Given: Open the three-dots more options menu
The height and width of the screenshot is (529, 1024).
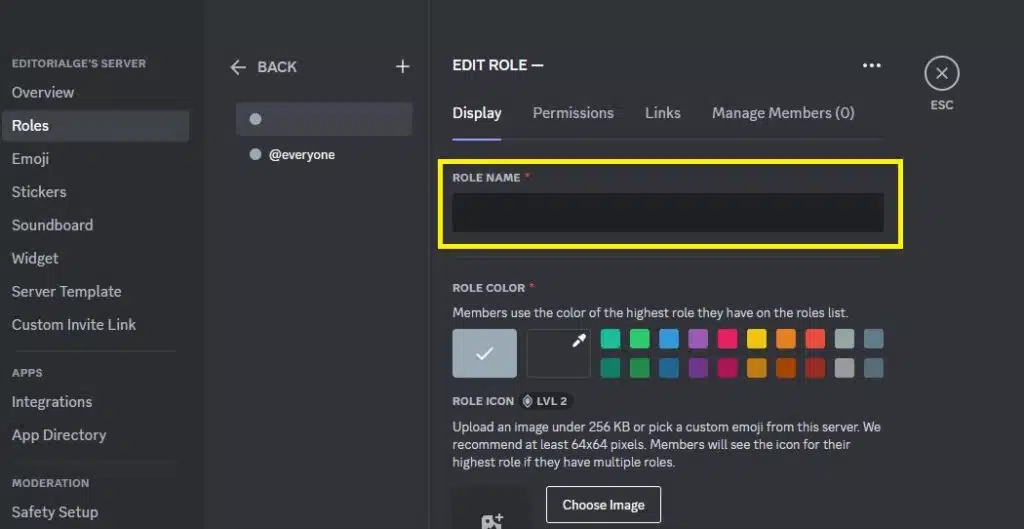Looking at the screenshot, I should pos(872,66).
